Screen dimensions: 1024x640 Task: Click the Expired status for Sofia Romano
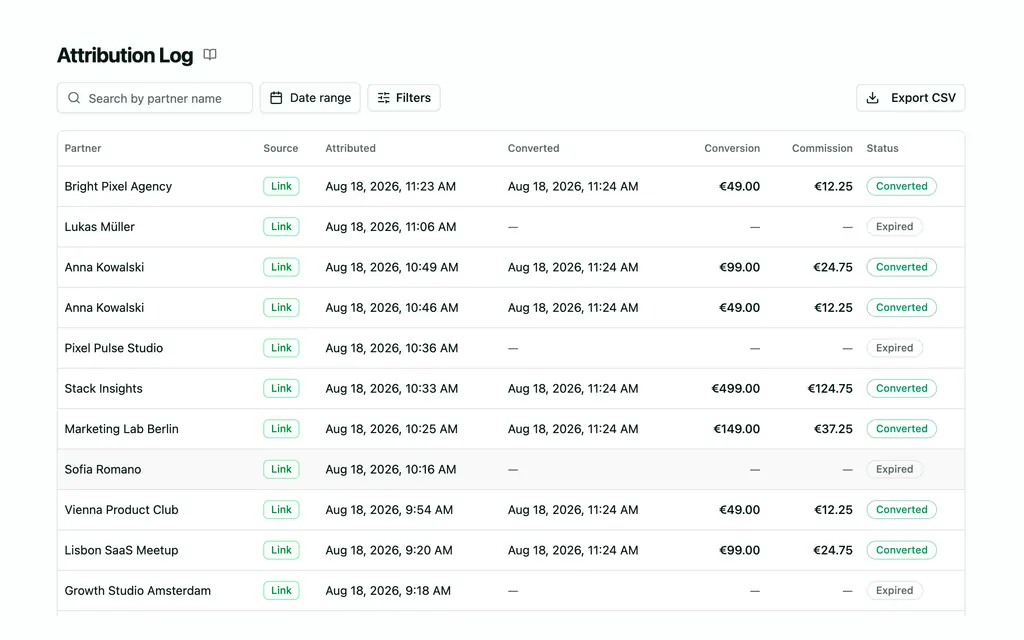pyautogui.click(x=894, y=470)
